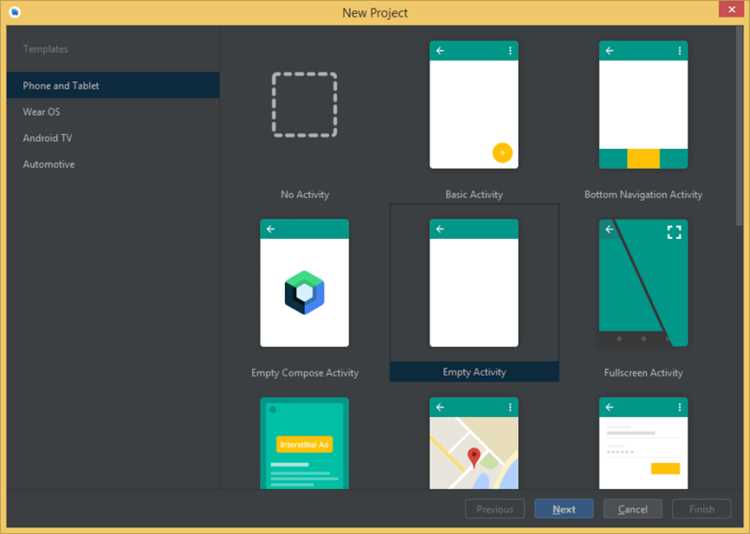Pick the Google Maps template thumbnail

click(474, 443)
